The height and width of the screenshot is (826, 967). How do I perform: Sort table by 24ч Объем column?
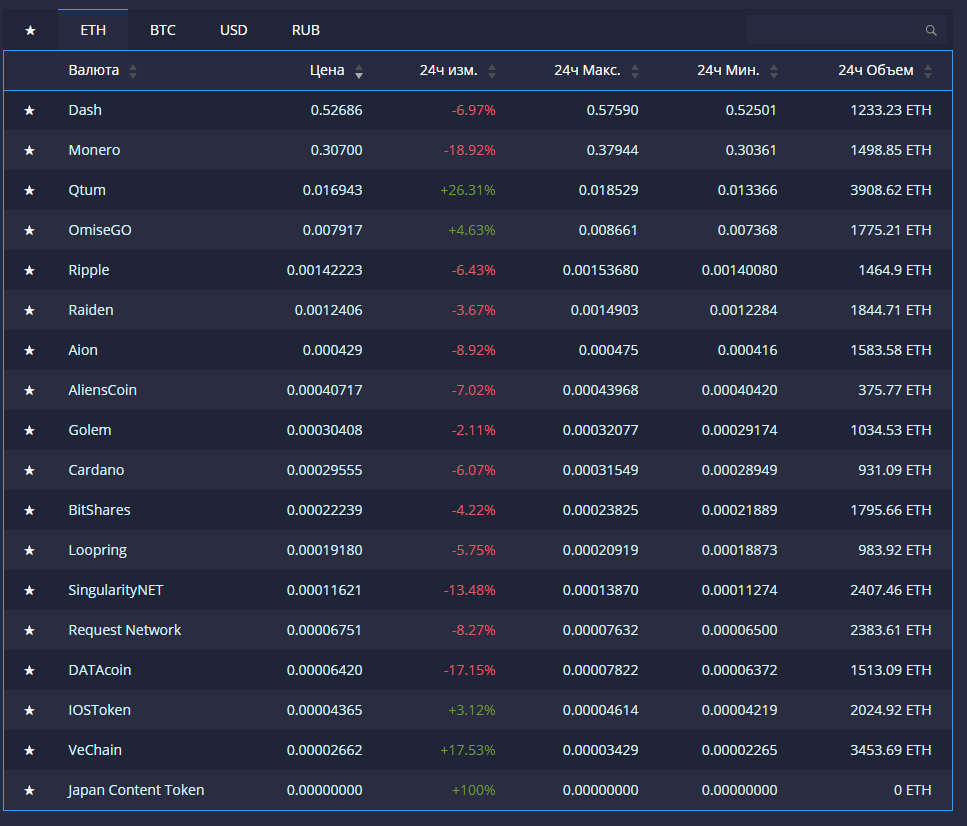click(885, 70)
